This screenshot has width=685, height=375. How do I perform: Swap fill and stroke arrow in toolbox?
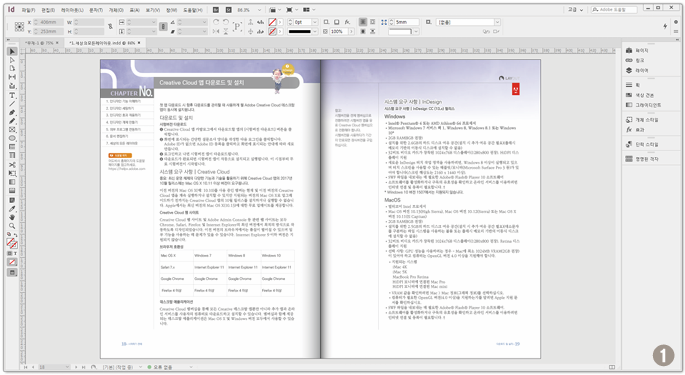click(15, 235)
